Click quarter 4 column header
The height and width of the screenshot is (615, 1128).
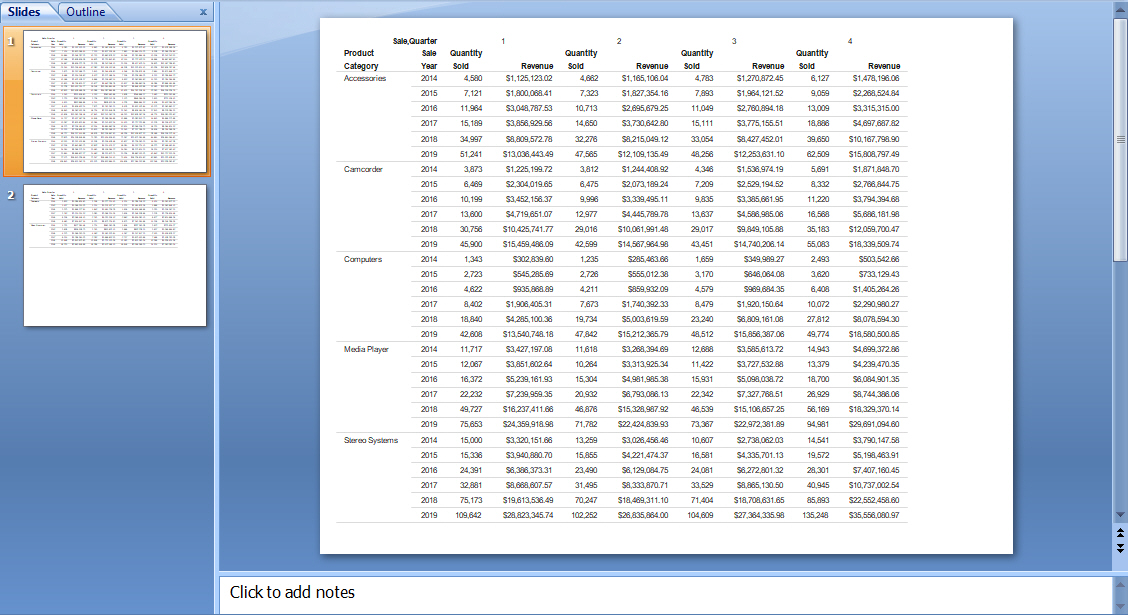point(850,41)
